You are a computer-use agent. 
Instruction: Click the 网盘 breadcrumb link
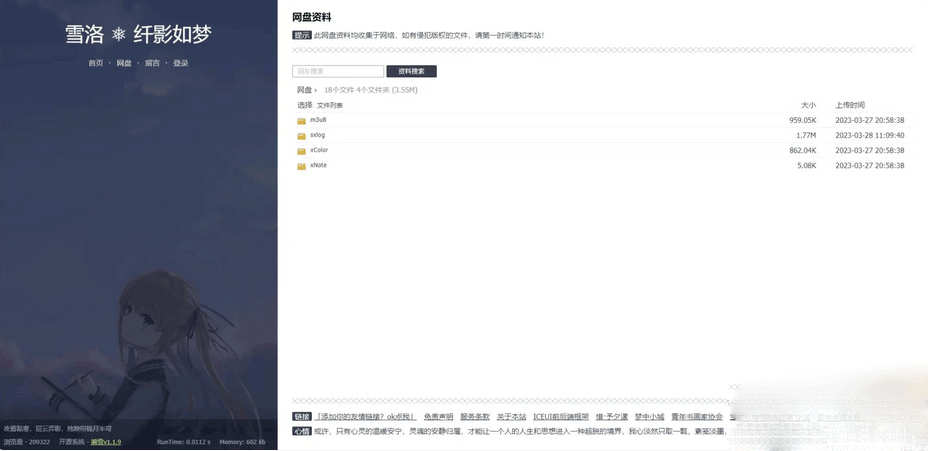(x=304, y=90)
